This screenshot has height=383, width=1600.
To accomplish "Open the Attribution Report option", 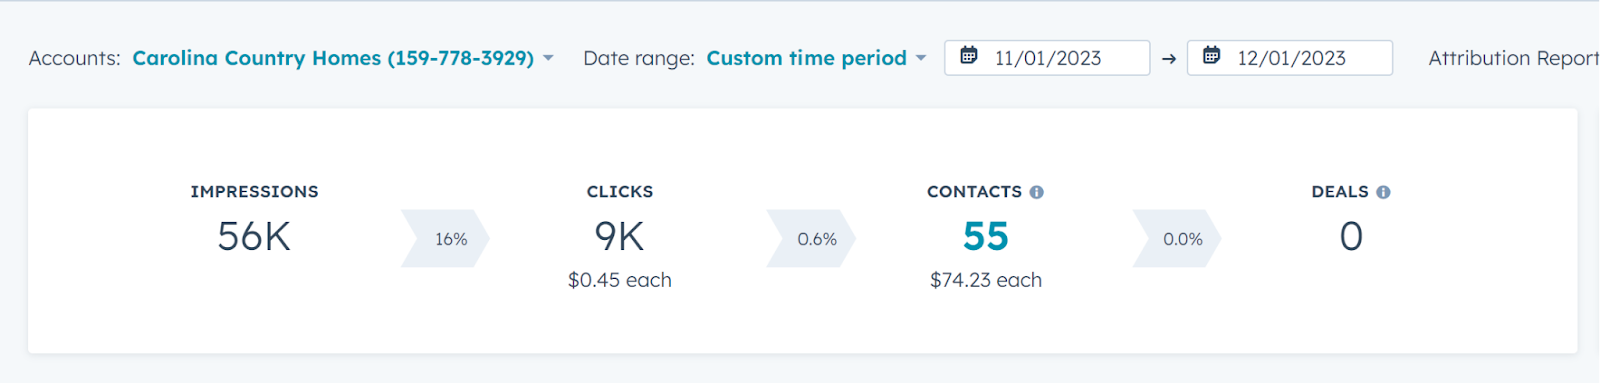I will (1514, 58).
